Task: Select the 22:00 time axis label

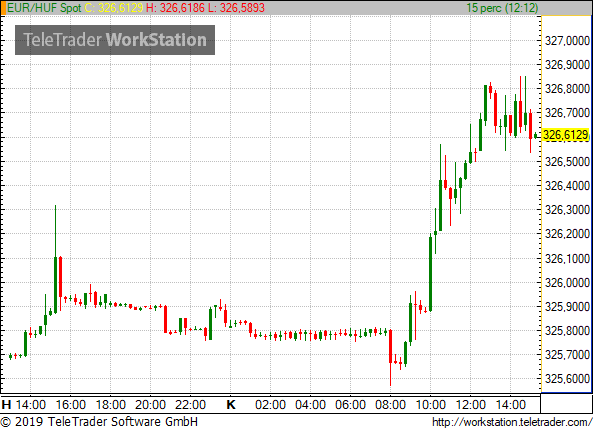Action: 190,405
